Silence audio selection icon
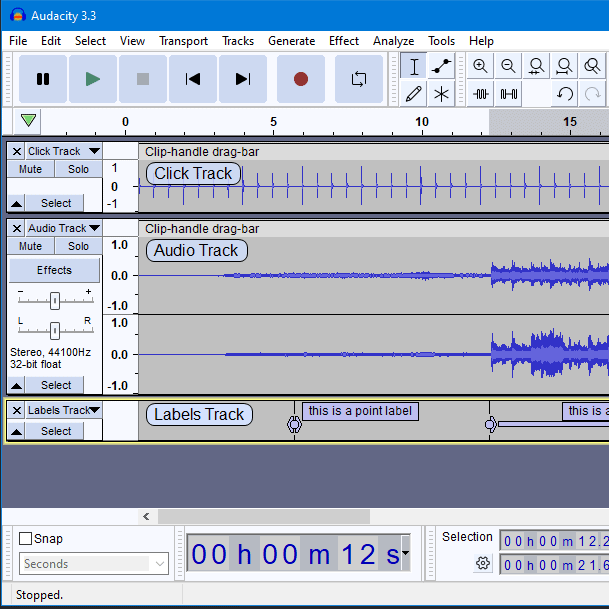This screenshot has height=609, width=609. coord(508,94)
